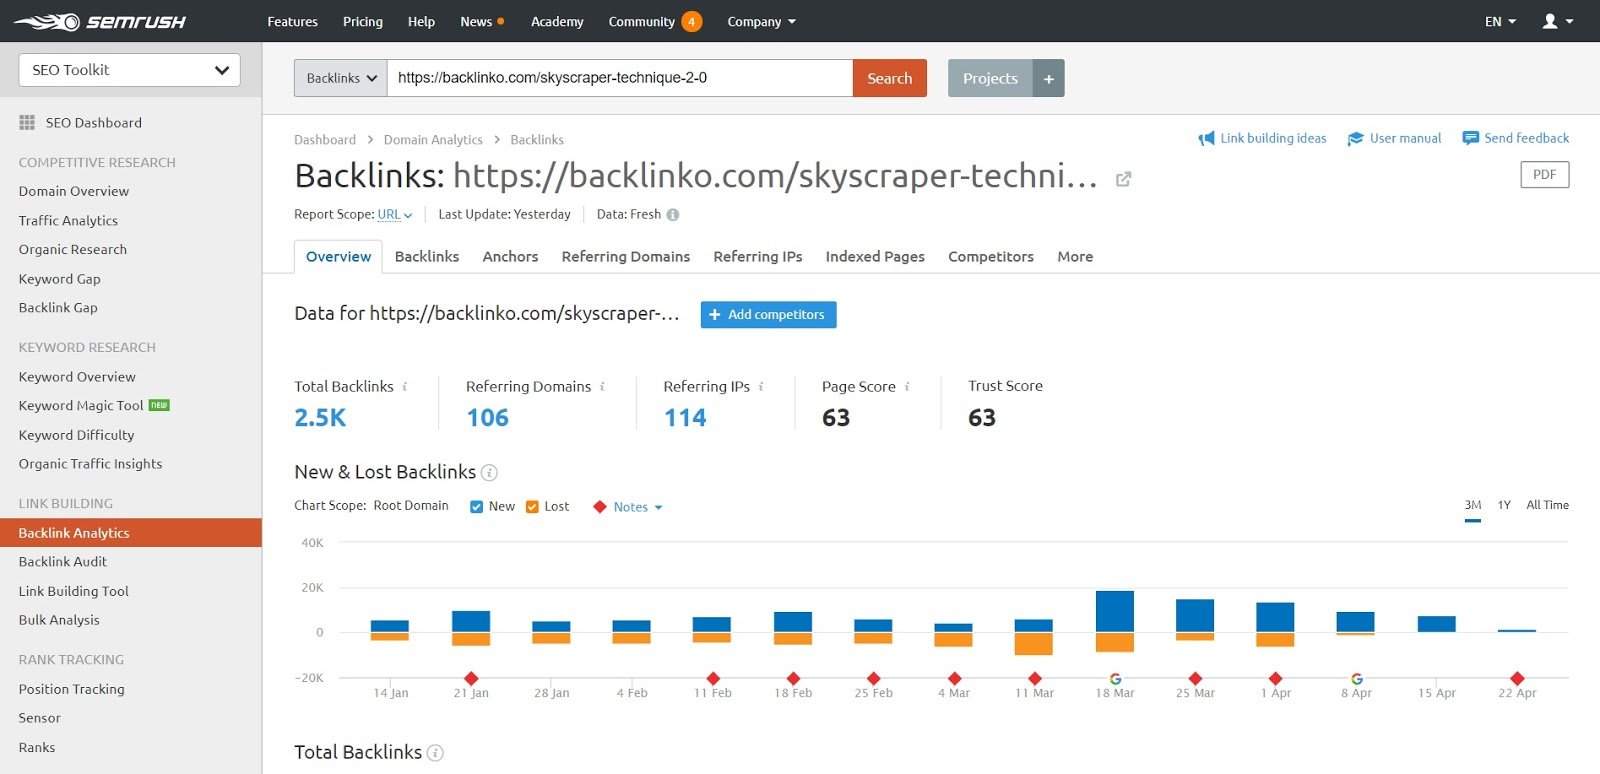This screenshot has height=774, width=1600.
Task: Open Pricing in the top navigation
Action: point(363,21)
